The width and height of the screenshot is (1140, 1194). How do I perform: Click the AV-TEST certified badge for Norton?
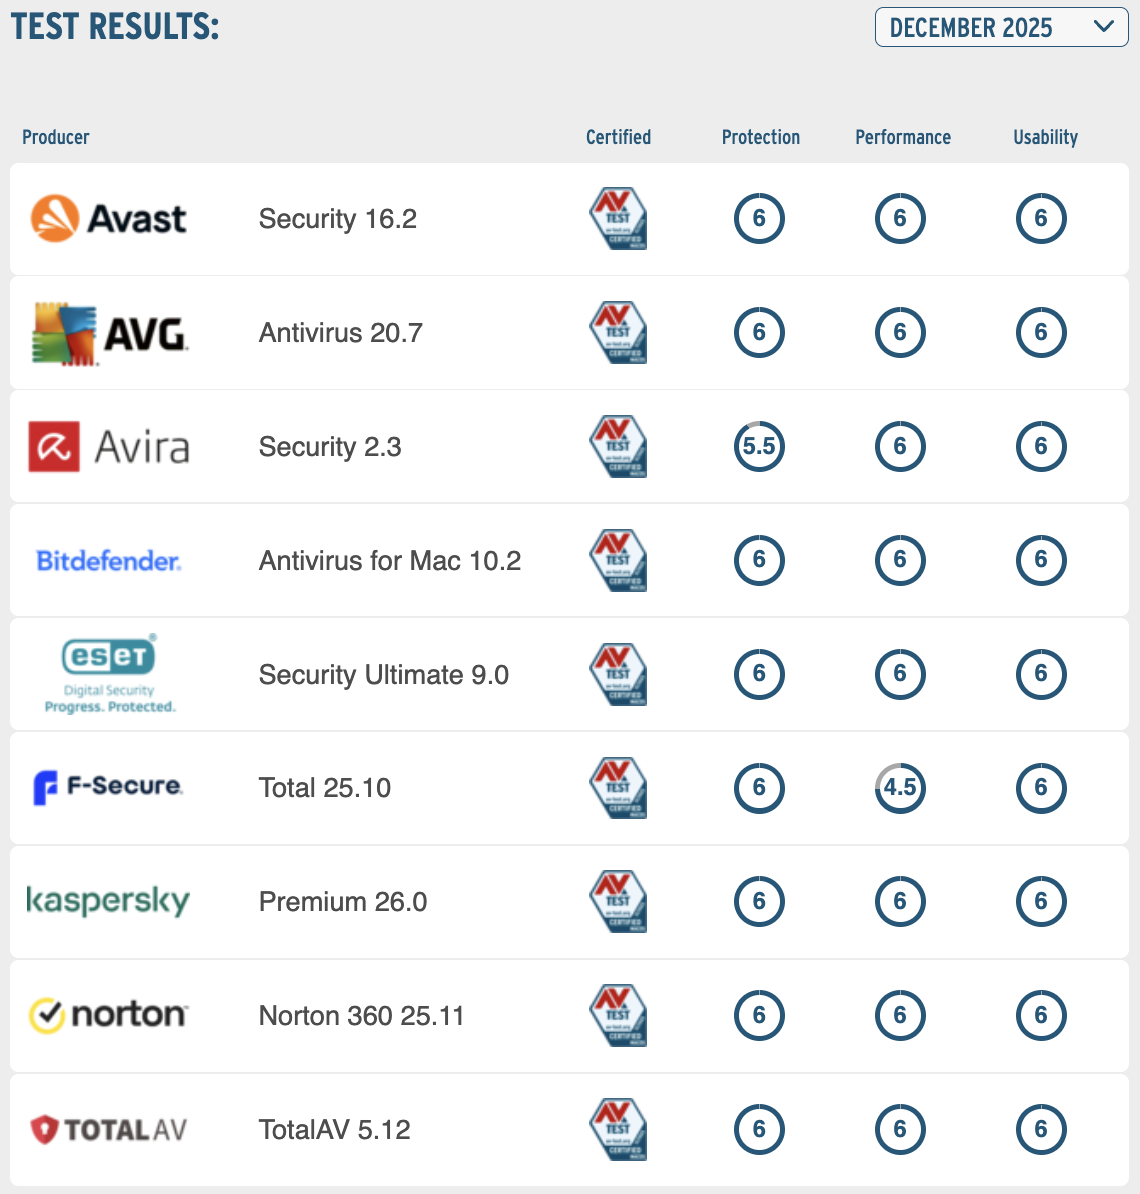click(x=618, y=1015)
